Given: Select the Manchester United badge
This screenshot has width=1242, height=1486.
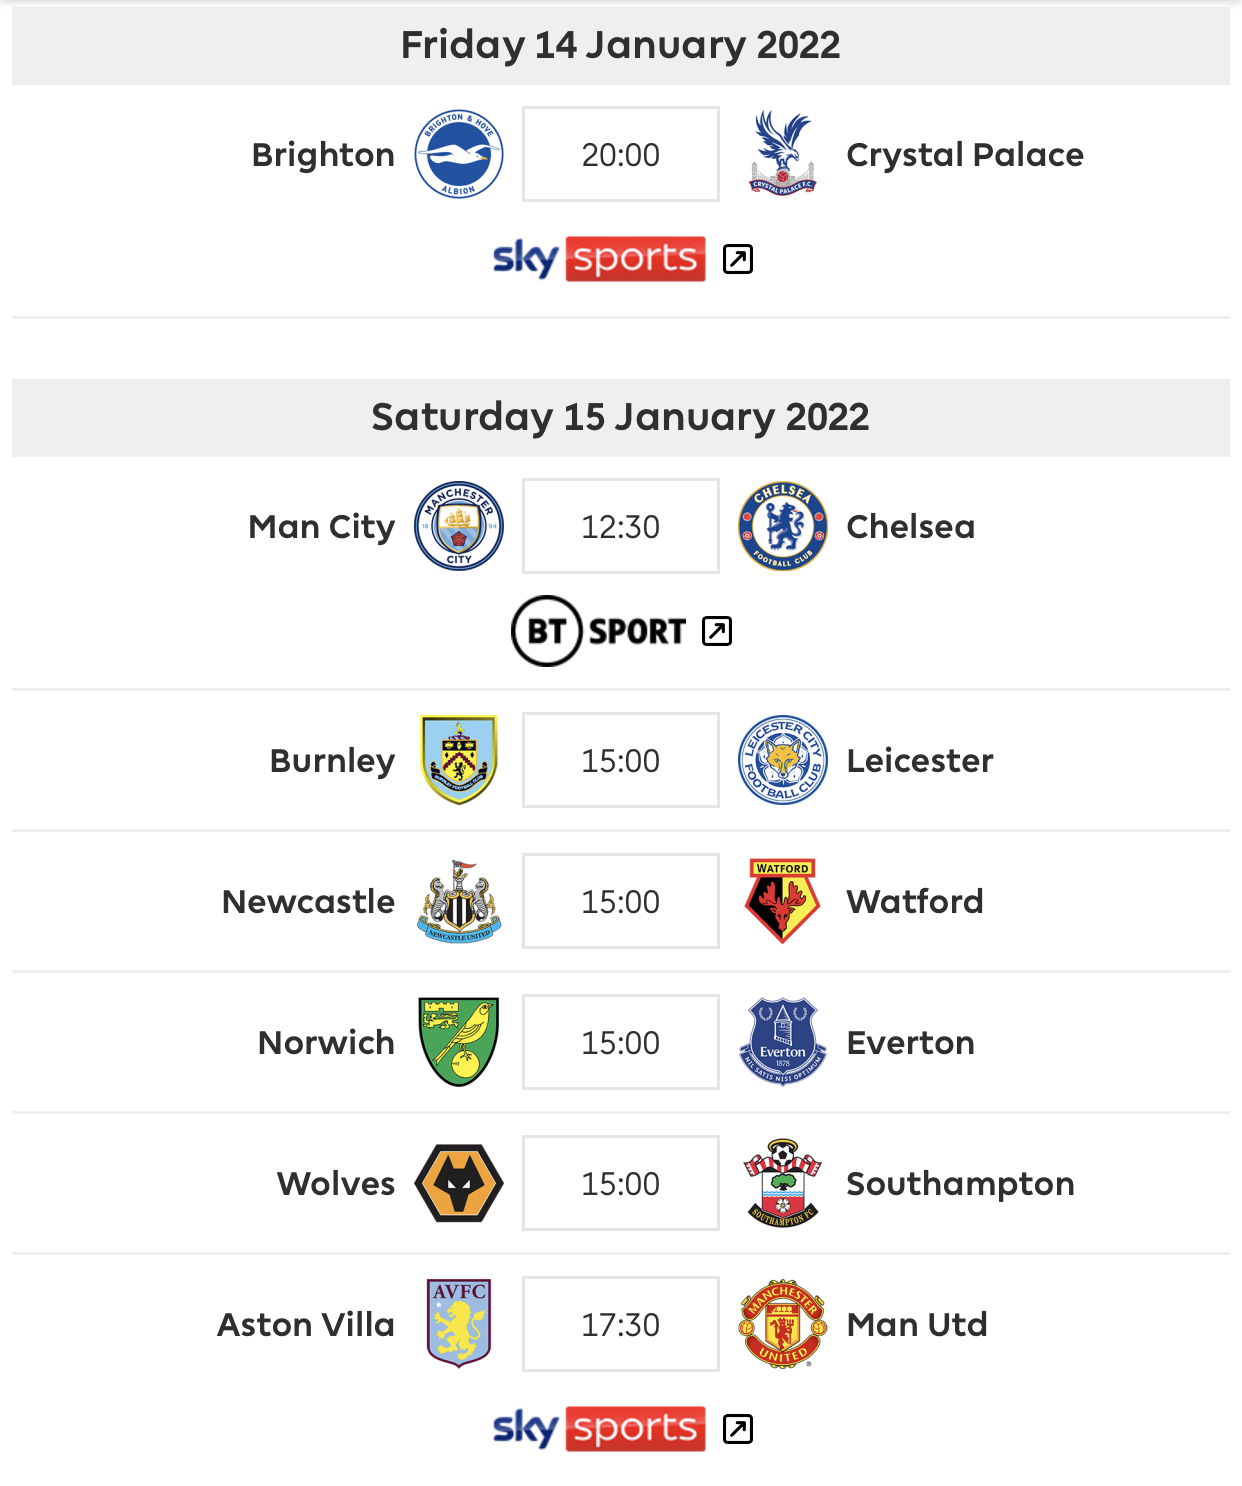Looking at the screenshot, I should coord(783,1324).
